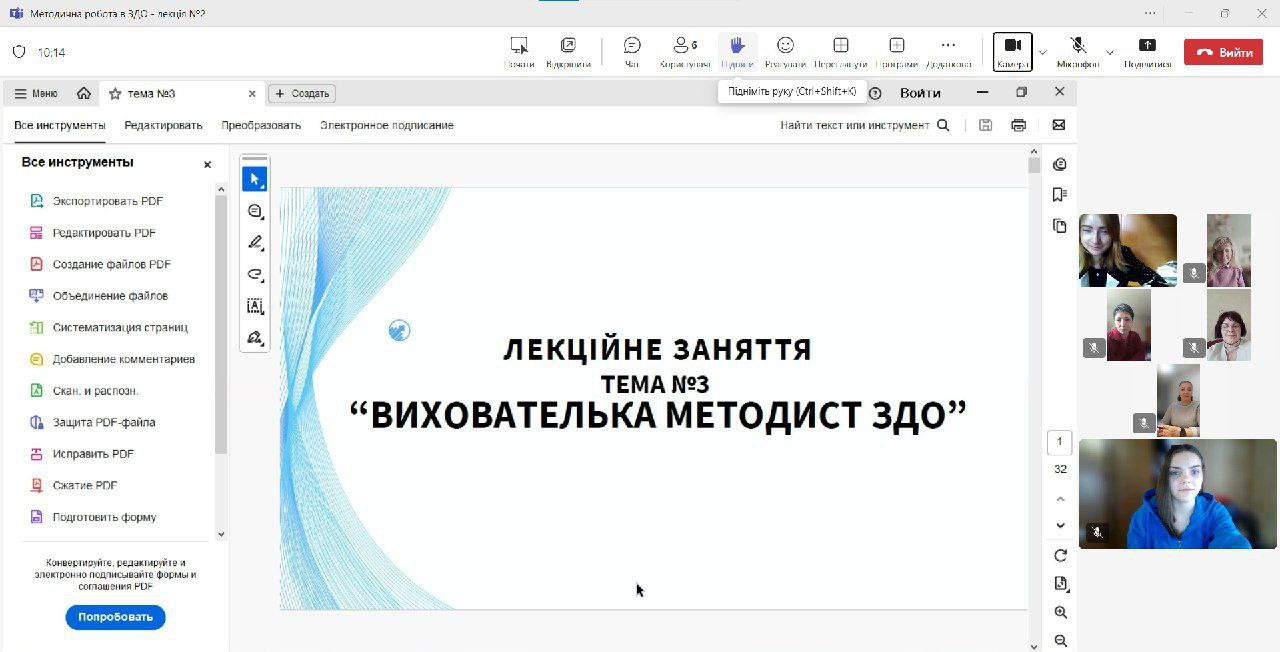Pick the text box A tool
Viewport: 1280px width, 652px height.
[x=255, y=306]
